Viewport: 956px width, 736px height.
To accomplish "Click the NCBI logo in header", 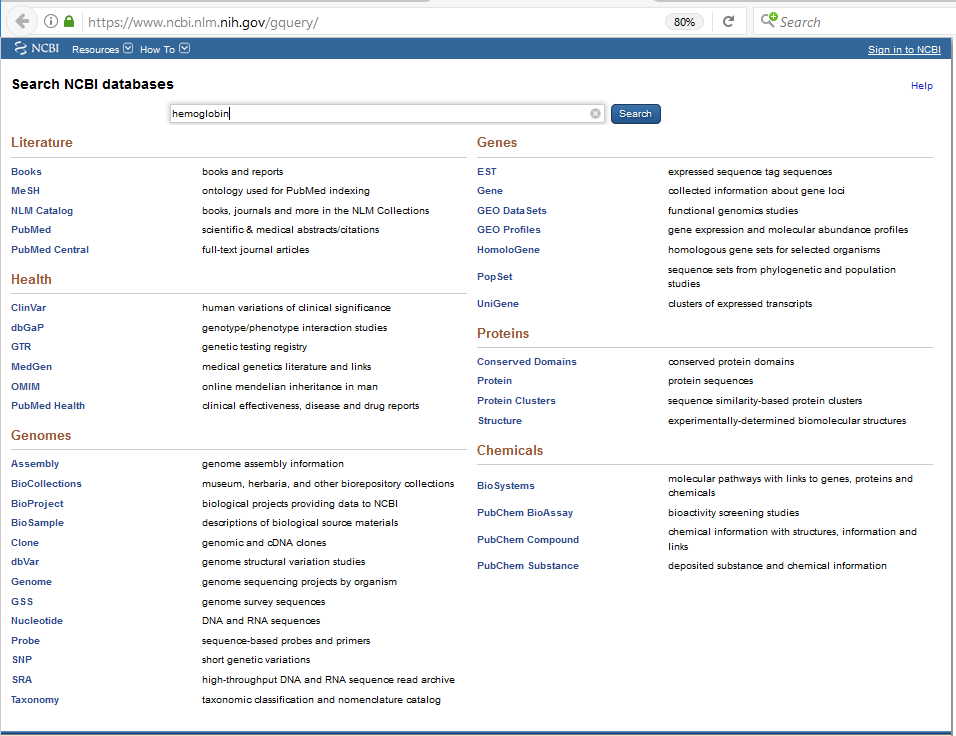I will pos(37,49).
